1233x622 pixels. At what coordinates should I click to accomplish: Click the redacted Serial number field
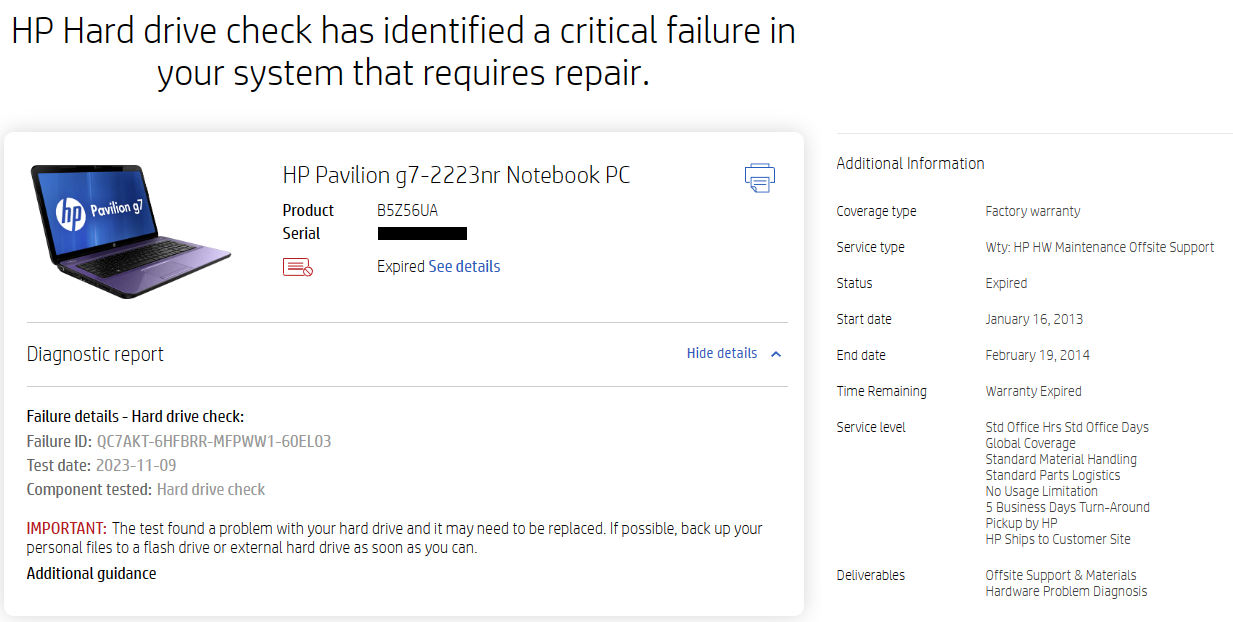tap(421, 233)
